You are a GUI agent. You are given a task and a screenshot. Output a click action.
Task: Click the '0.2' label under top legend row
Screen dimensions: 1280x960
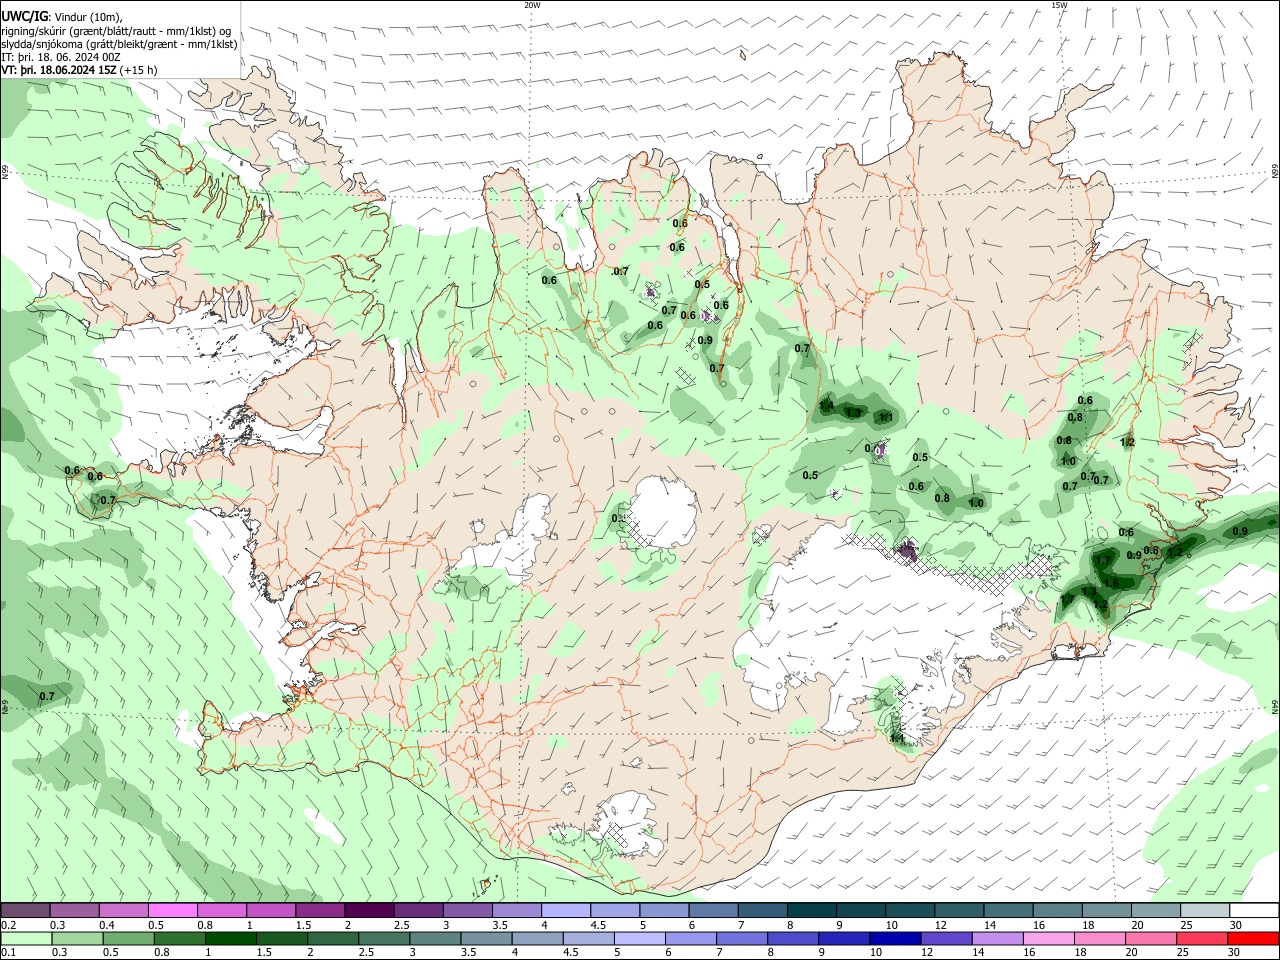(x=9, y=925)
